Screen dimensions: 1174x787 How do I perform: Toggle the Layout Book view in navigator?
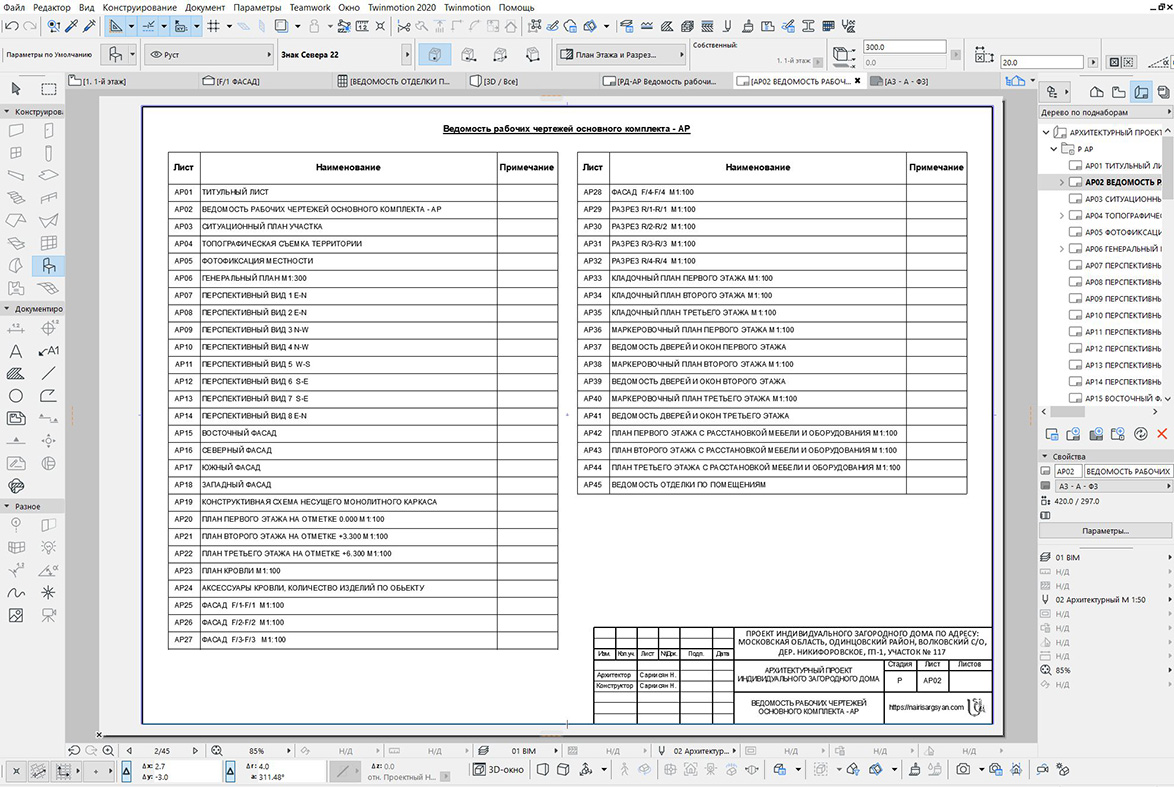[1141, 92]
